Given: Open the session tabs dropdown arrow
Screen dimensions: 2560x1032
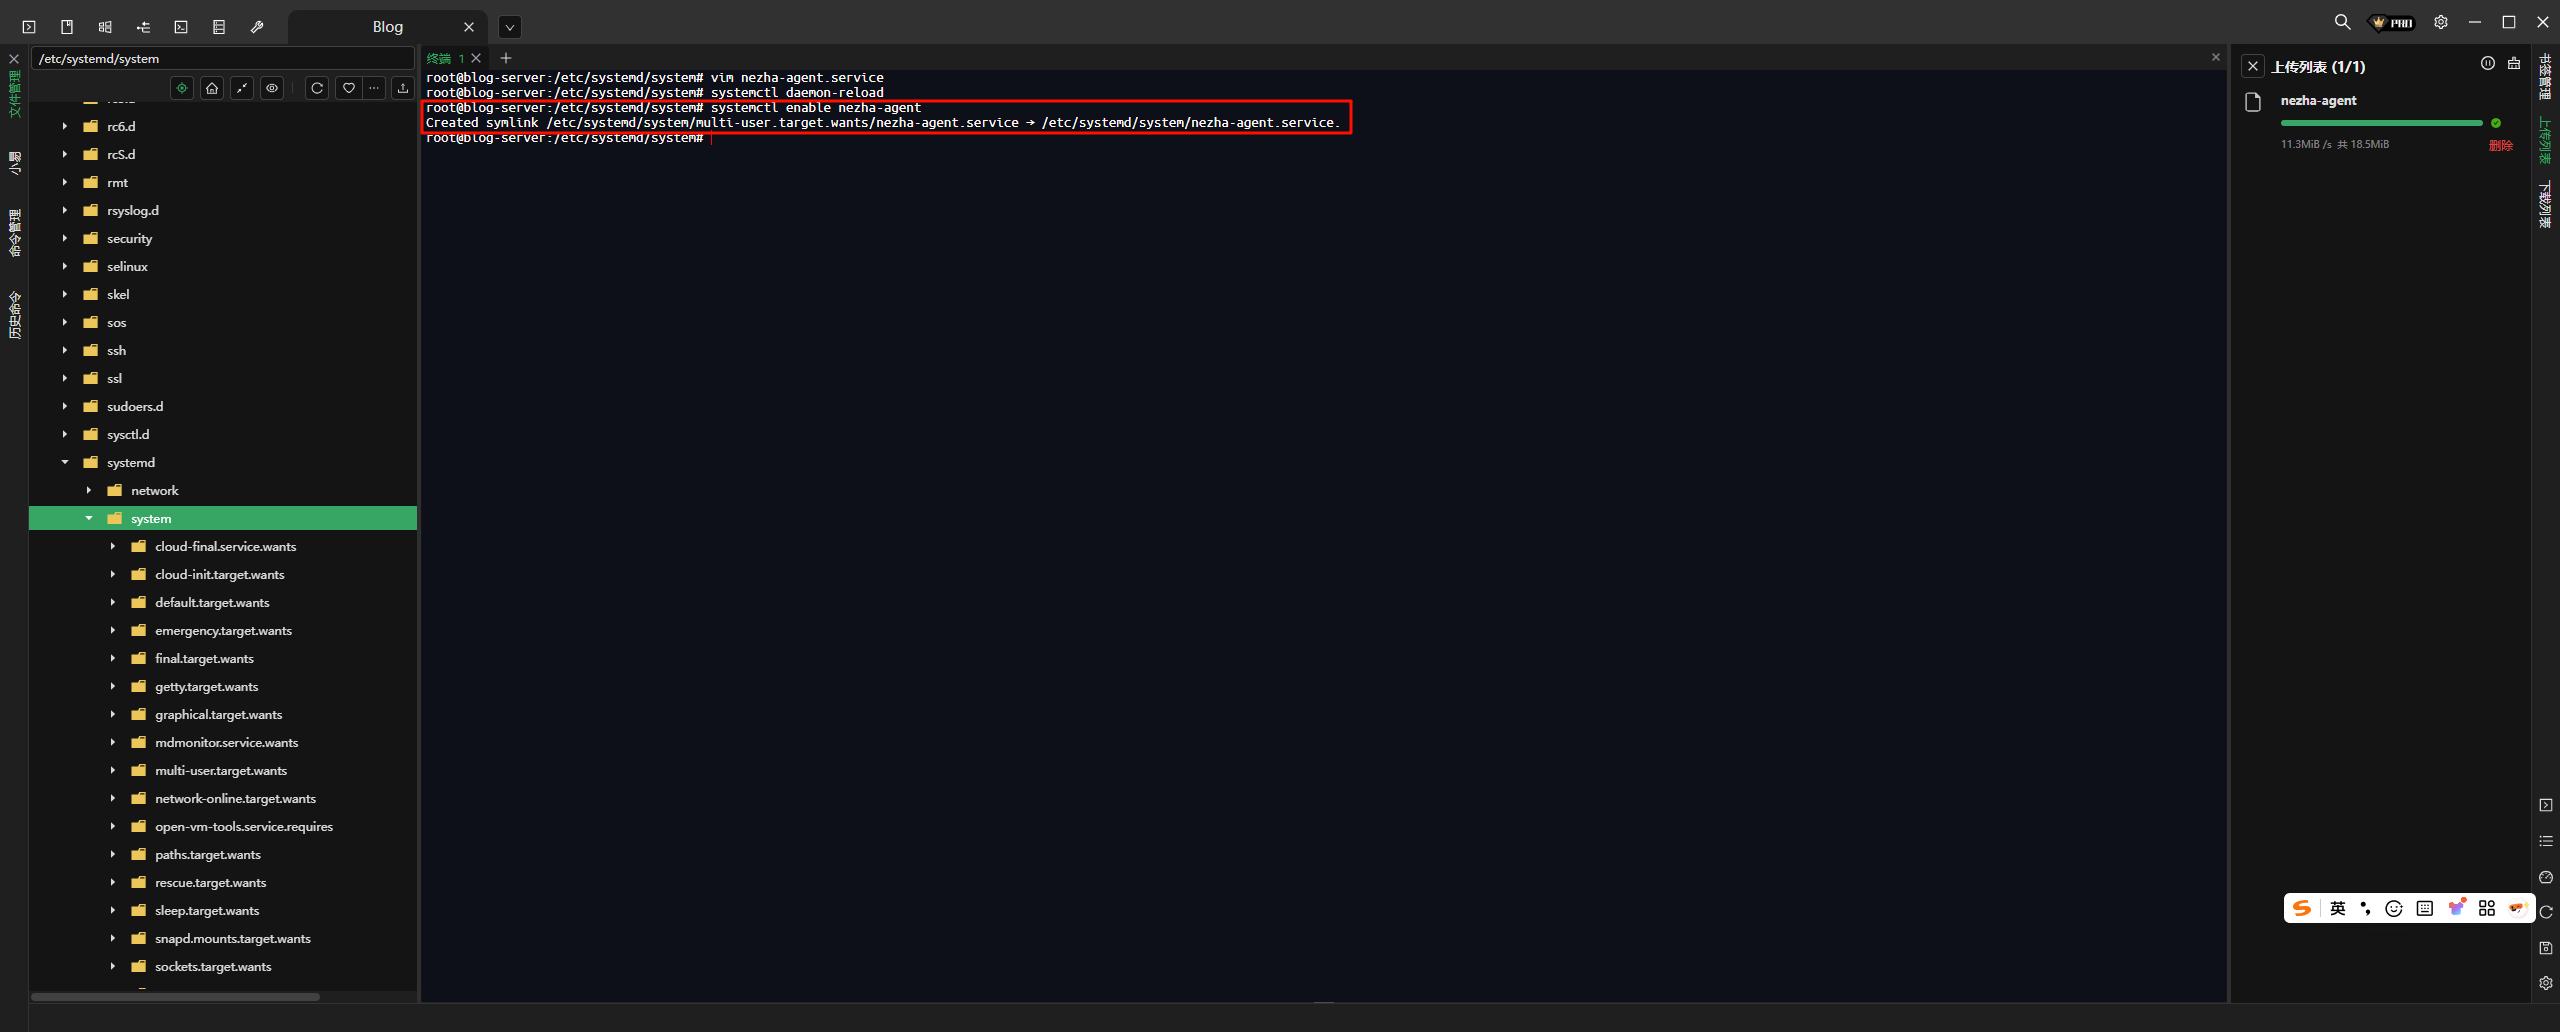Looking at the screenshot, I should point(510,27).
